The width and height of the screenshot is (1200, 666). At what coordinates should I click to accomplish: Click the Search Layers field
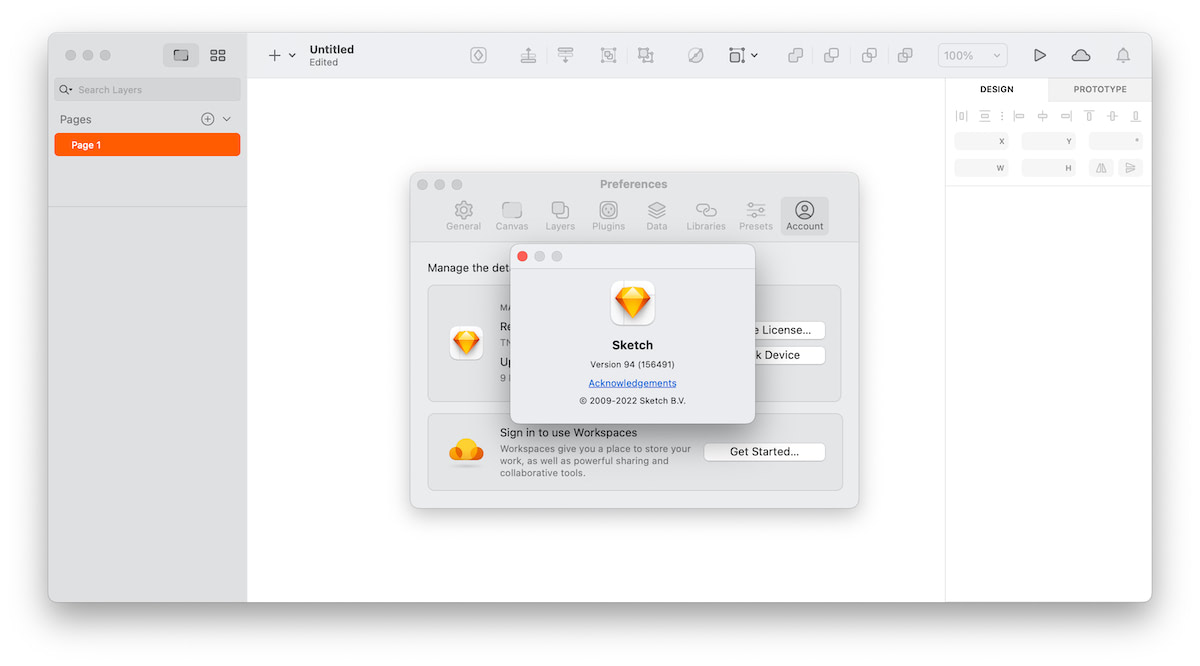148,90
